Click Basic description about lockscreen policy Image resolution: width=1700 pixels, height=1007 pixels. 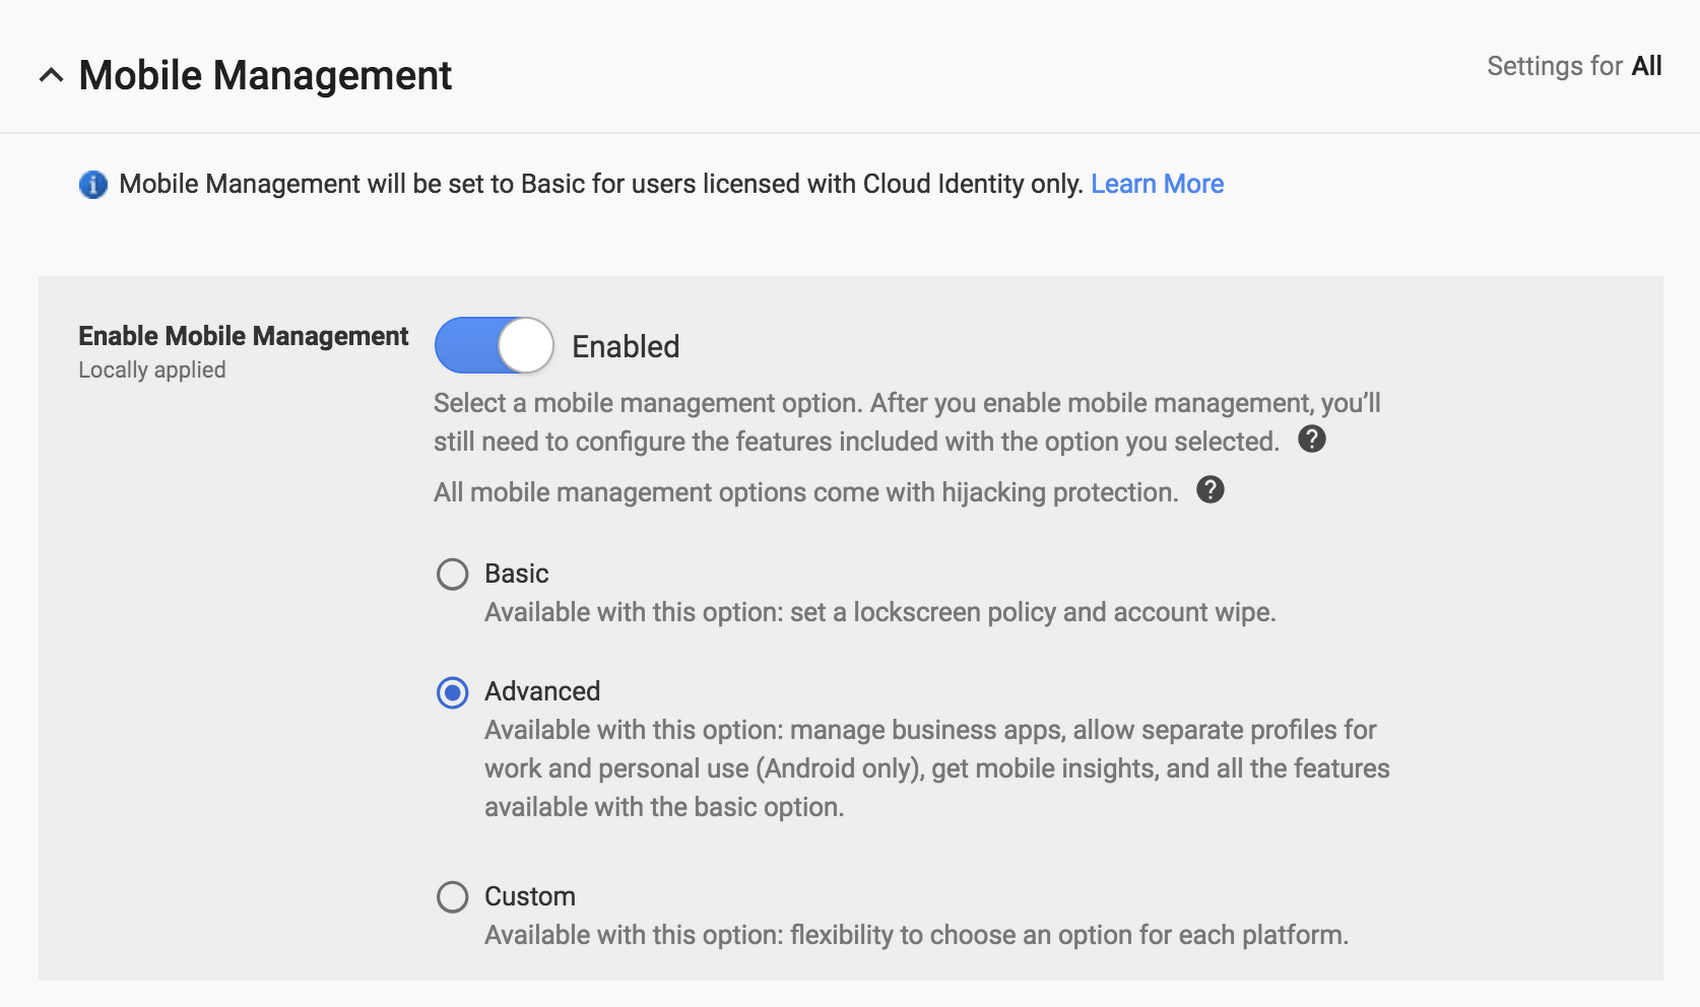coord(880,612)
